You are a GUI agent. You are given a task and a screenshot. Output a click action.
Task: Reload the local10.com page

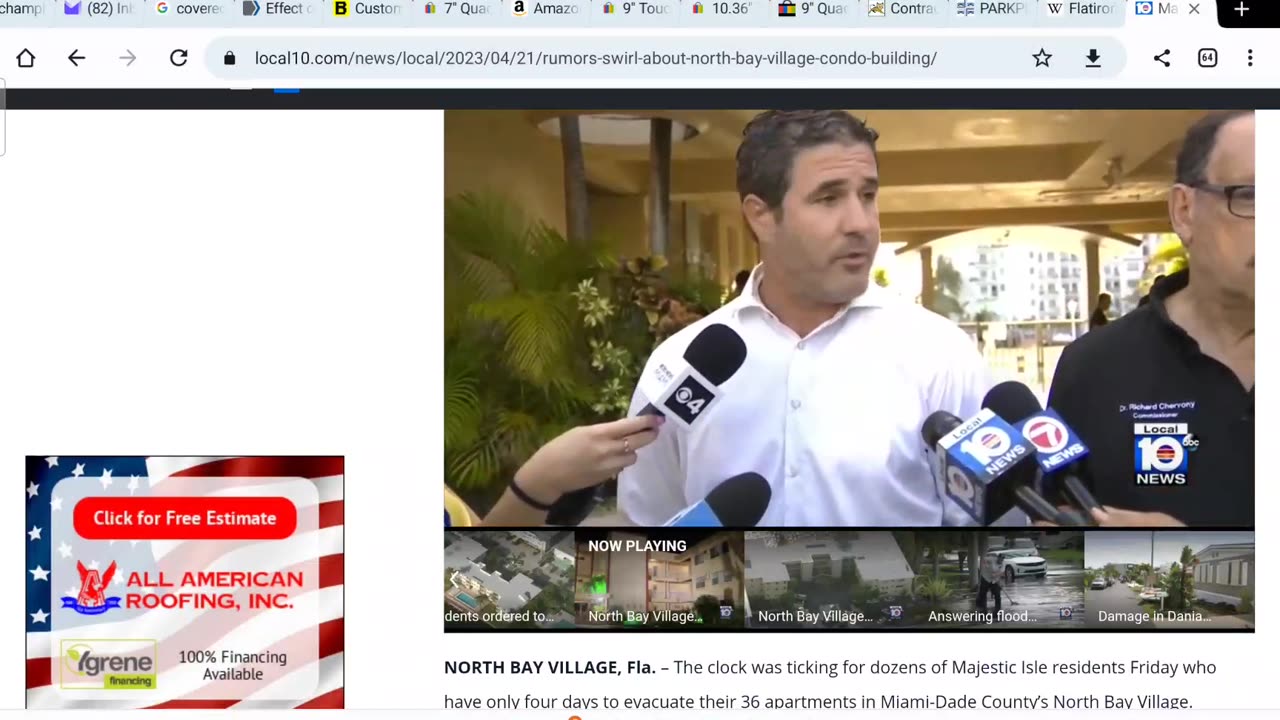(178, 58)
